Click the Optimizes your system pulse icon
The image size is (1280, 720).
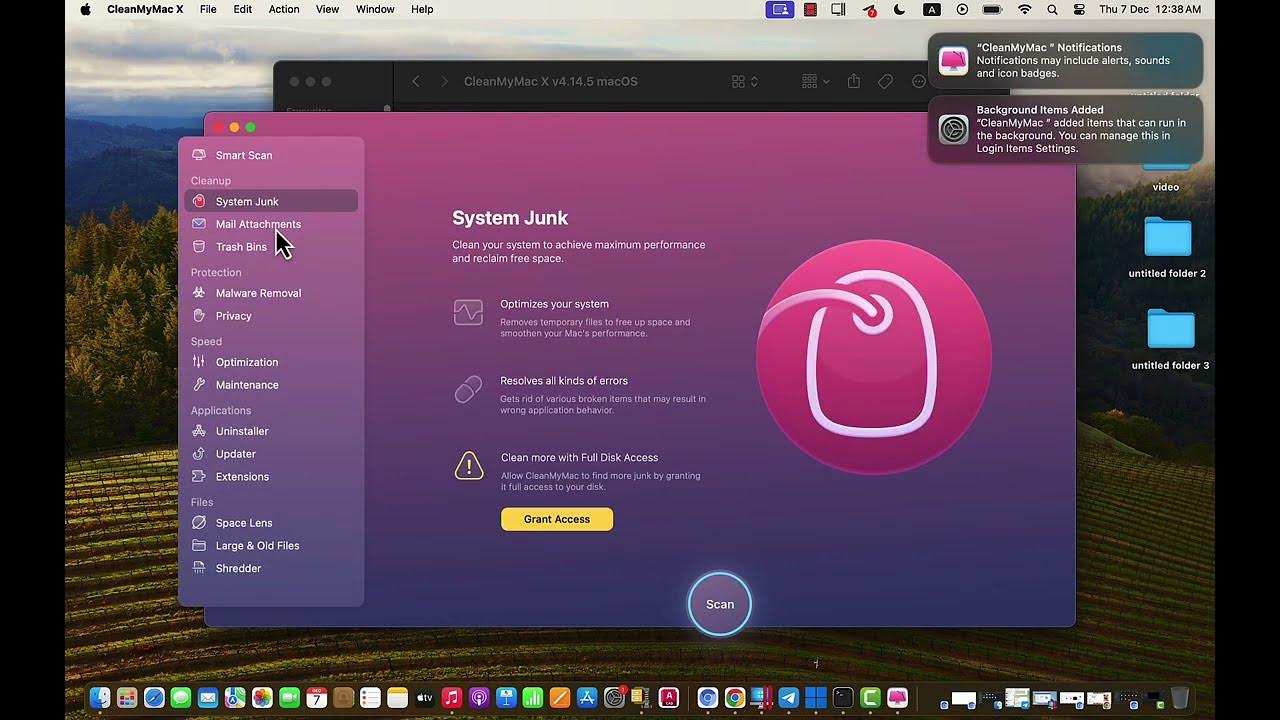pyautogui.click(x=468, y=313)
